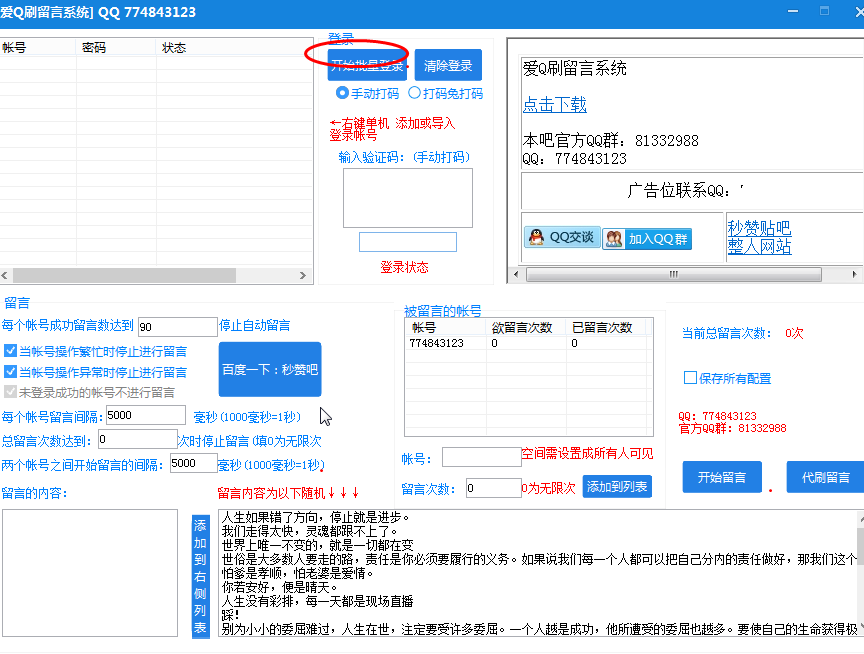Uncheck 当帐号操作繁忙时停止进行留言
Viewport: 864px width, 654px height.
pos(10,351)
